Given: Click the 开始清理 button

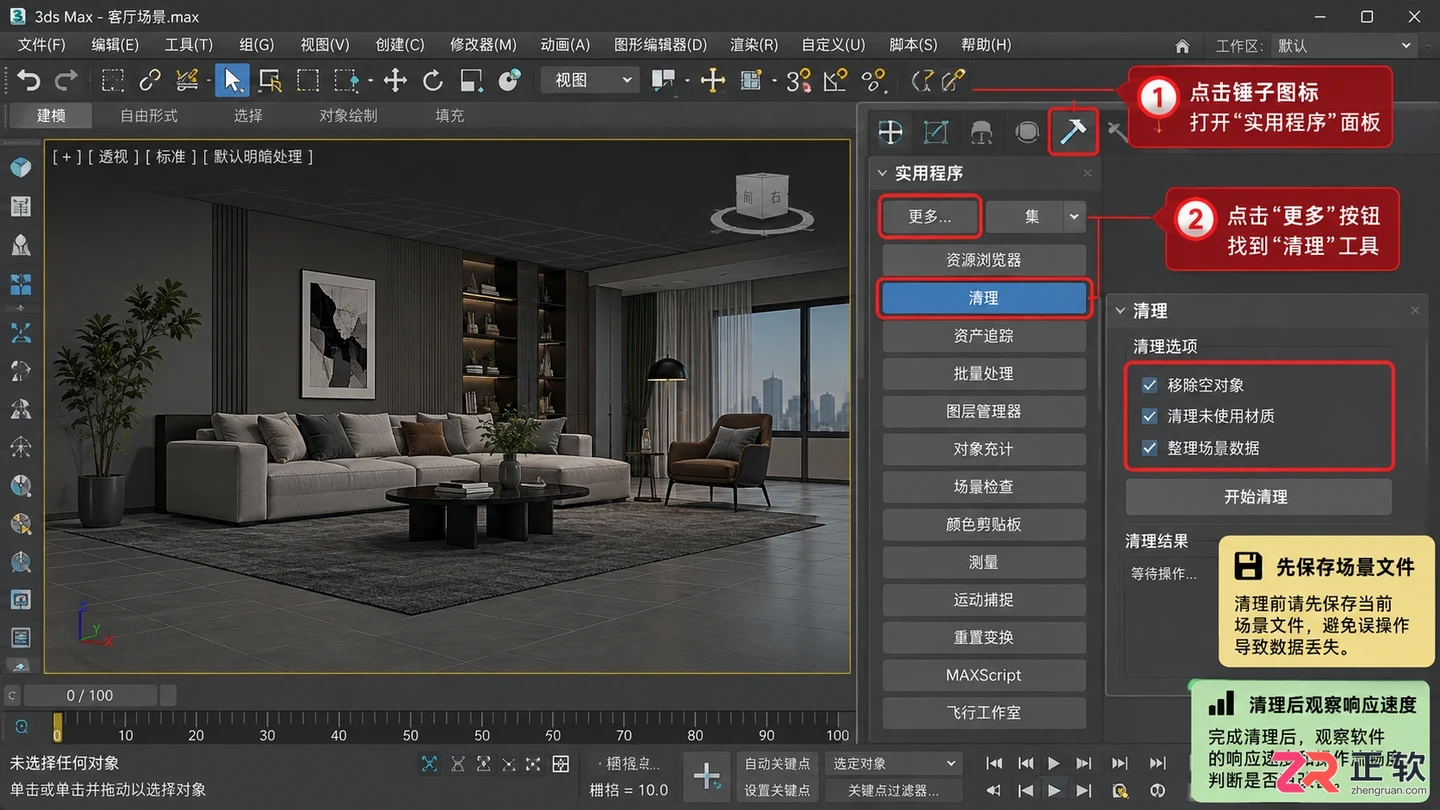Looking at the screenshot, I should point(1257,497).
